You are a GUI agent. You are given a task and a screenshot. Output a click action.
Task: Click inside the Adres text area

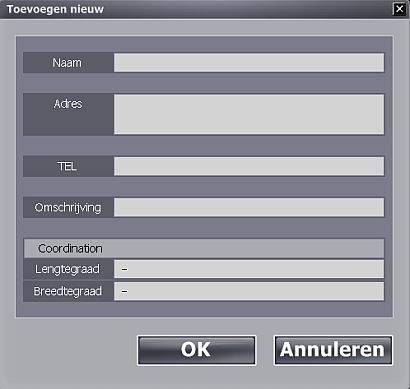(x=249, y=114)
